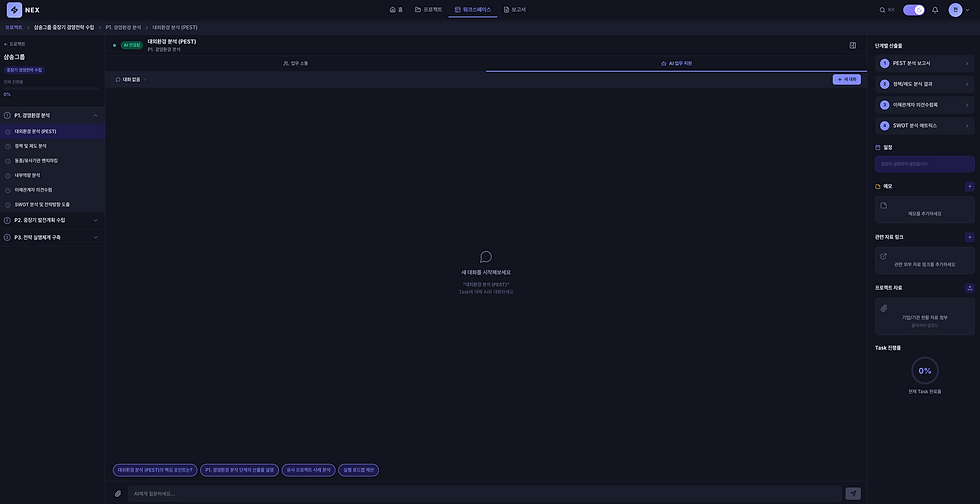Collapse the P1. 경영환경 분석 section chevron
Screen dimensions: 980x504
96,116
